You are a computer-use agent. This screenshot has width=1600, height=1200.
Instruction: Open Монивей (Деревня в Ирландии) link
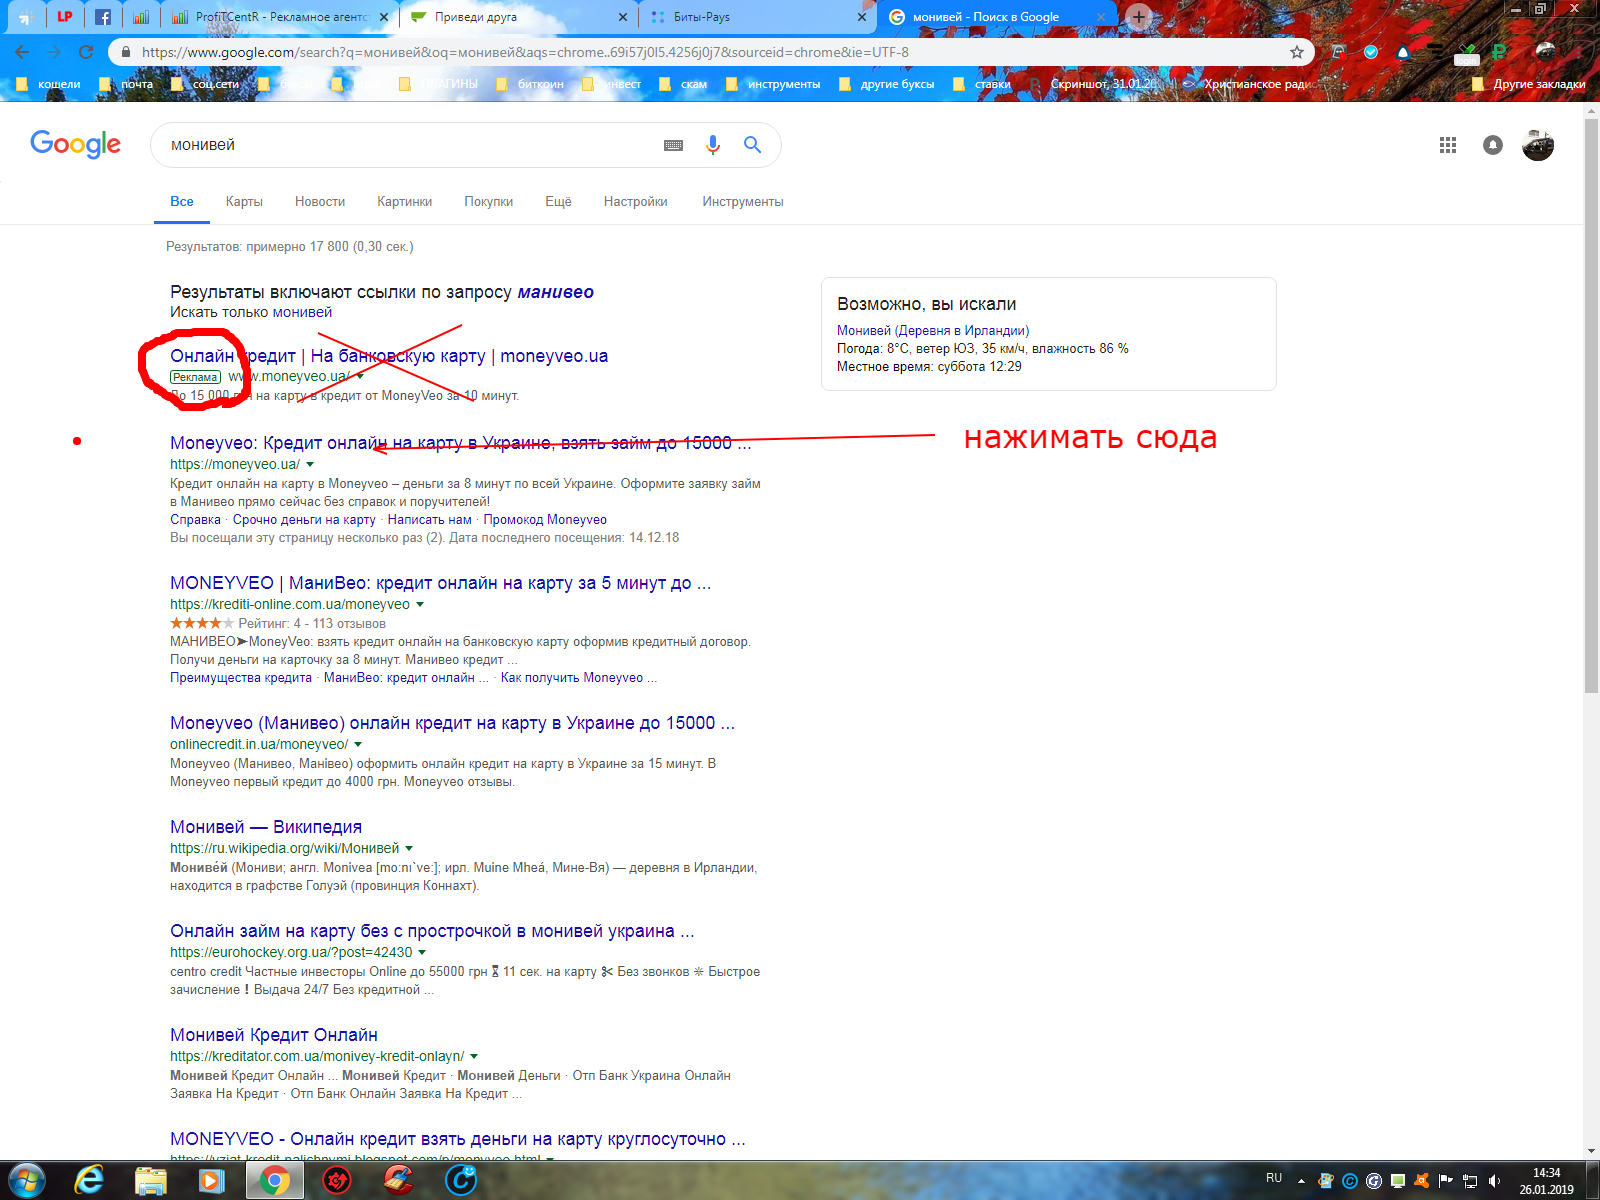click(933, 330)
